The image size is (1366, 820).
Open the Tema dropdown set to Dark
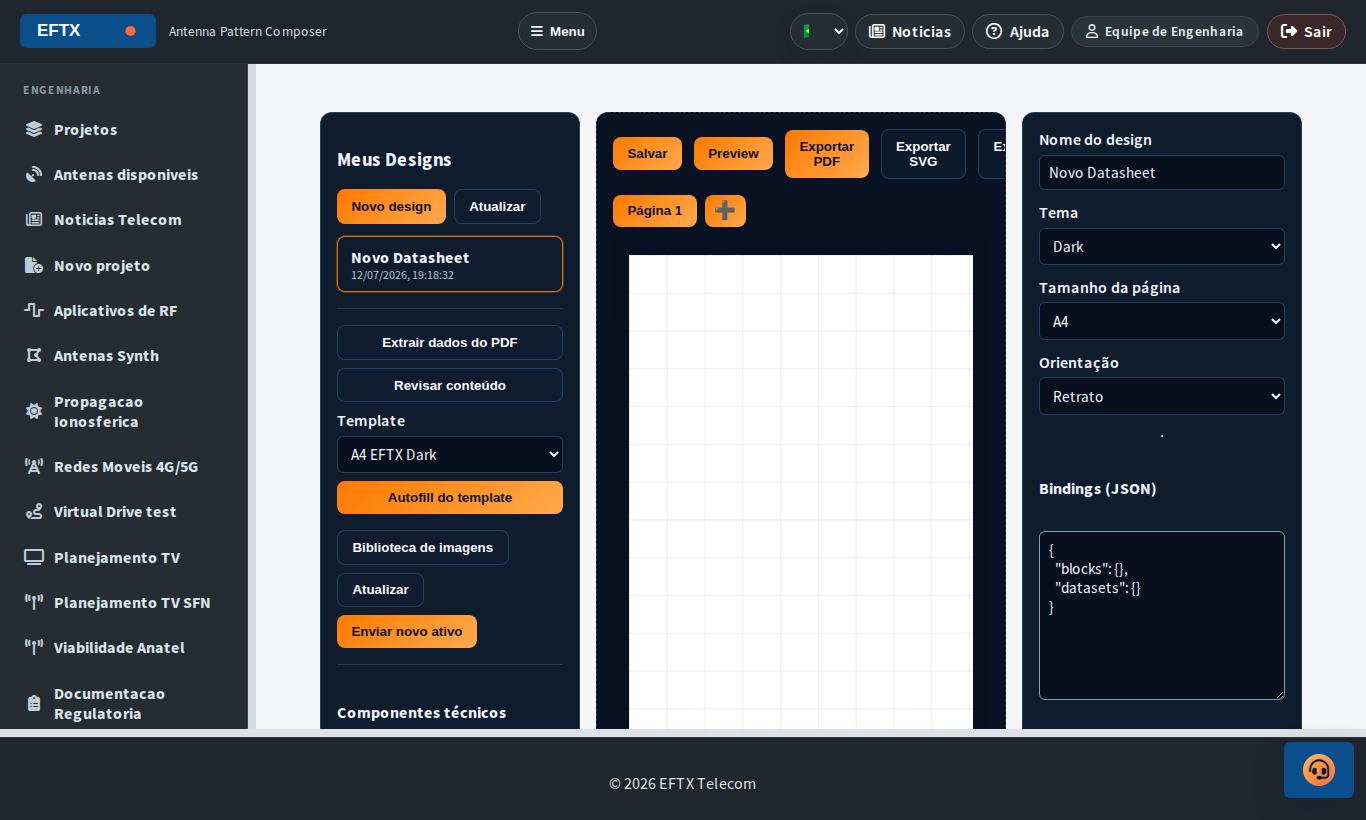(x=1162, y=246)
